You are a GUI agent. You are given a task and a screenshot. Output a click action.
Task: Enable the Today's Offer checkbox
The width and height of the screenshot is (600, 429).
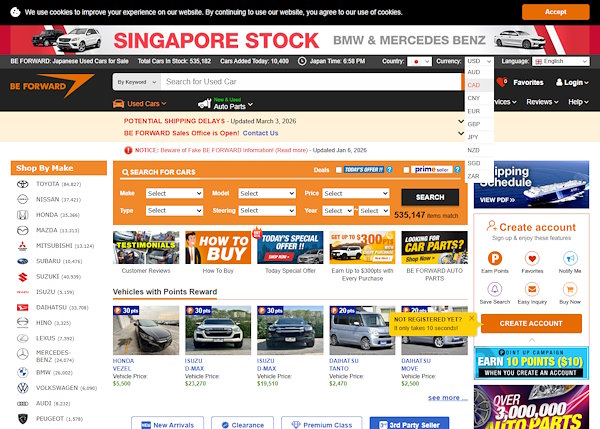coord(339,170)
